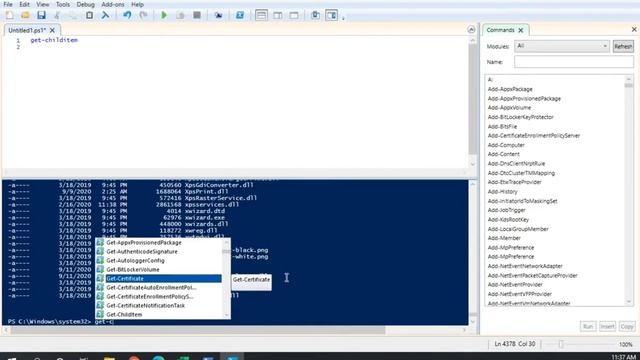Click the Copy toolbar icon

coord(73,16)
